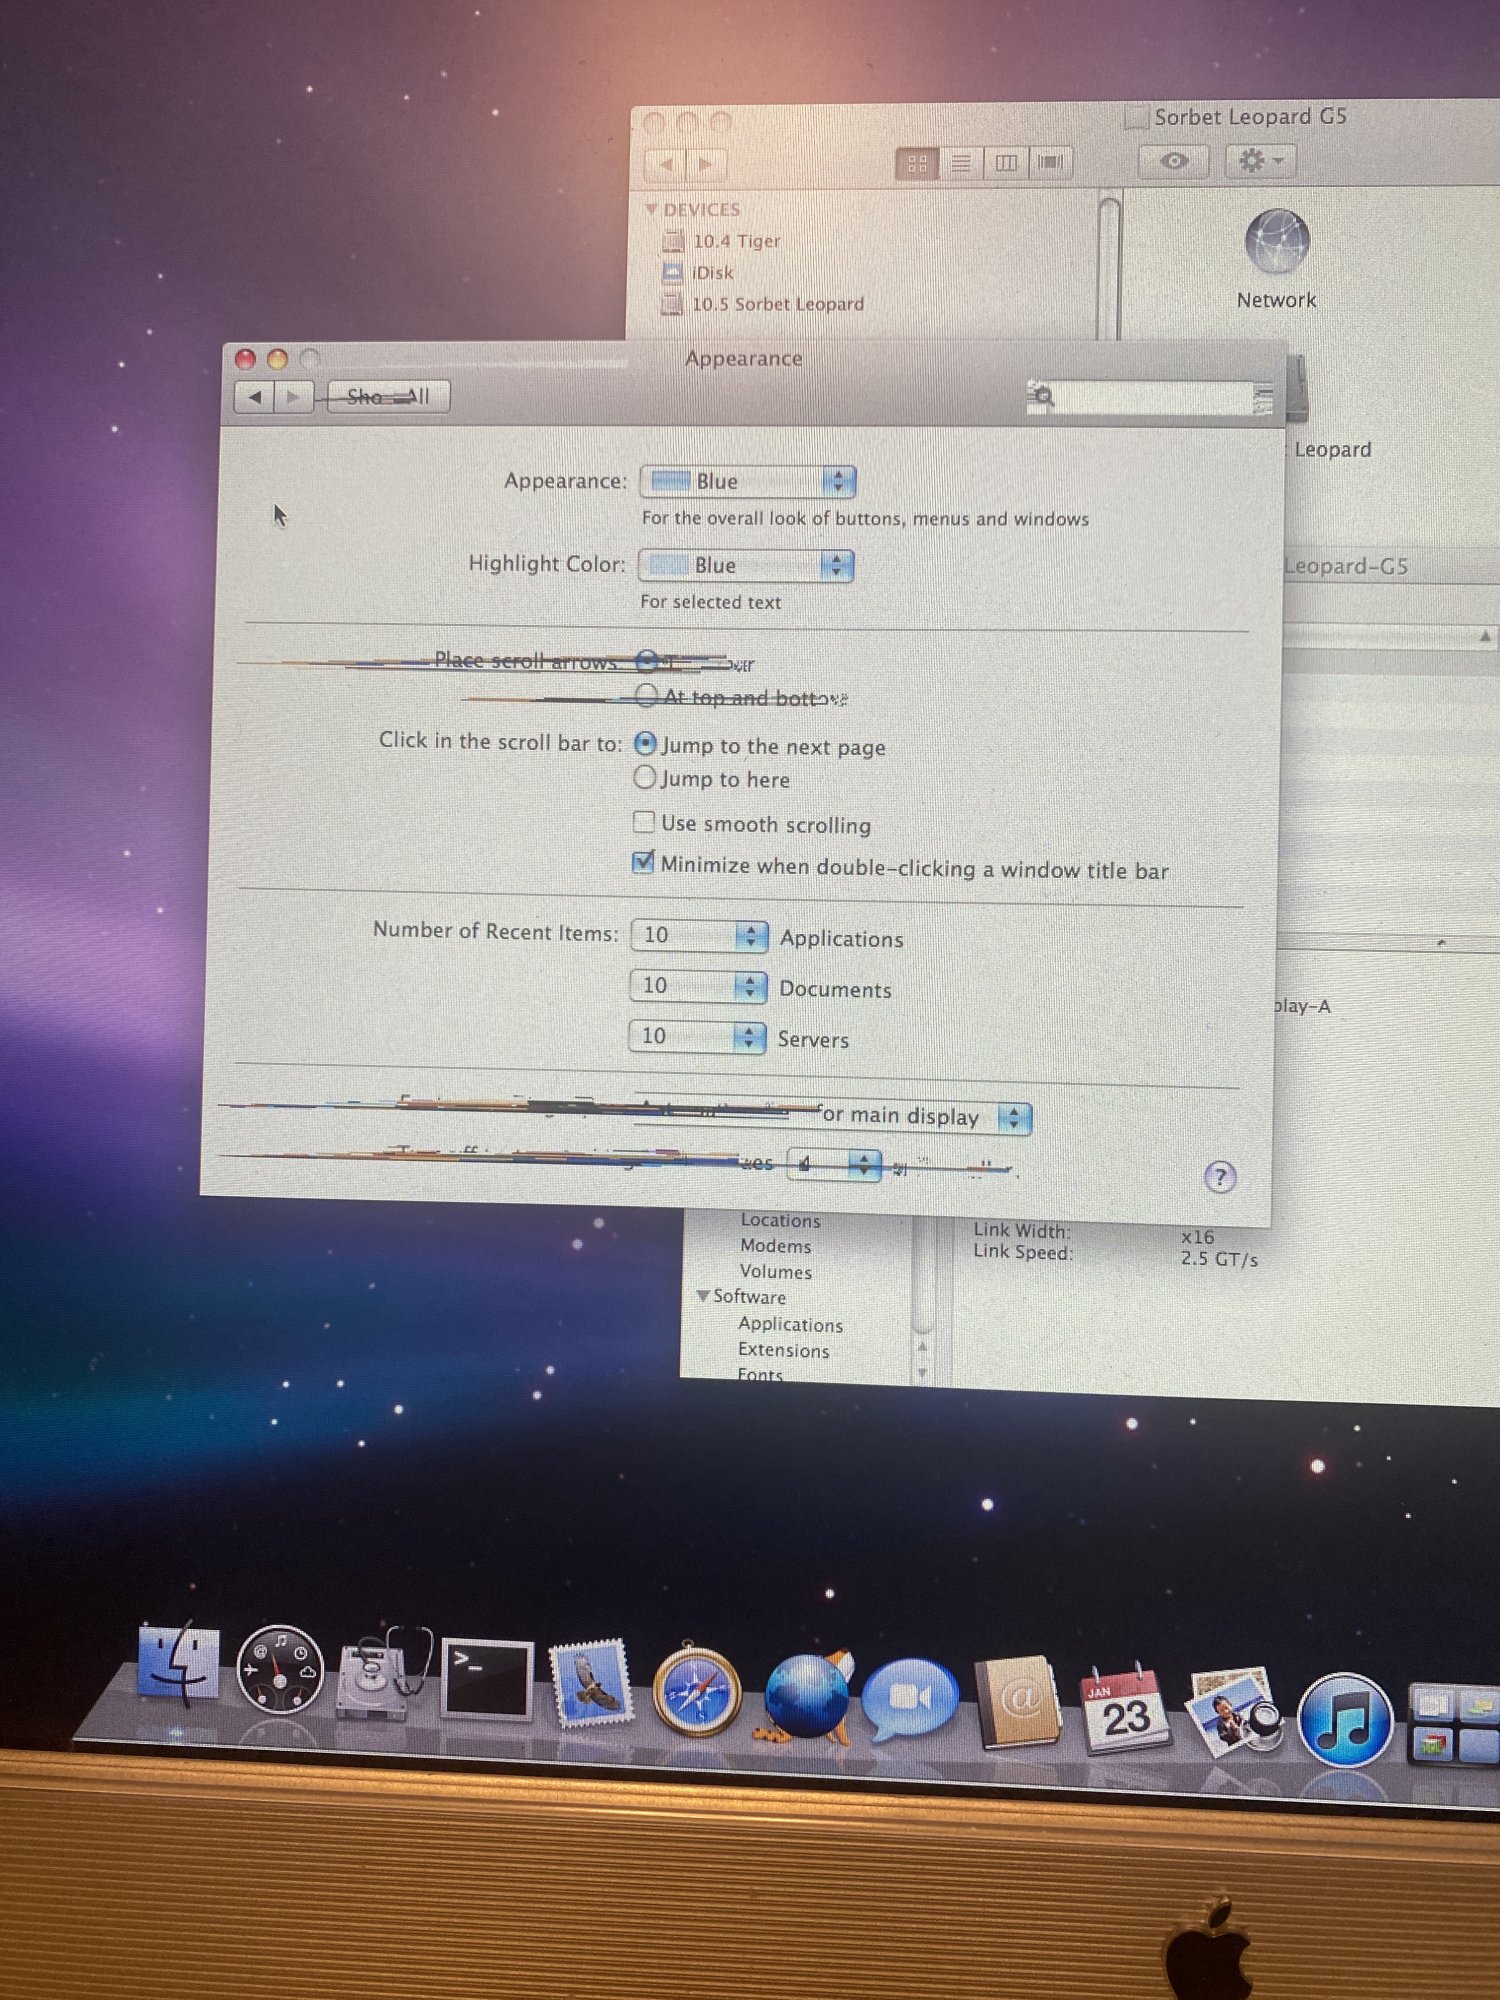Viewport: 1500px width, 2000px height.
Task: Click Quick Look eye button in Finder
Action: (x=1175, y=160)
